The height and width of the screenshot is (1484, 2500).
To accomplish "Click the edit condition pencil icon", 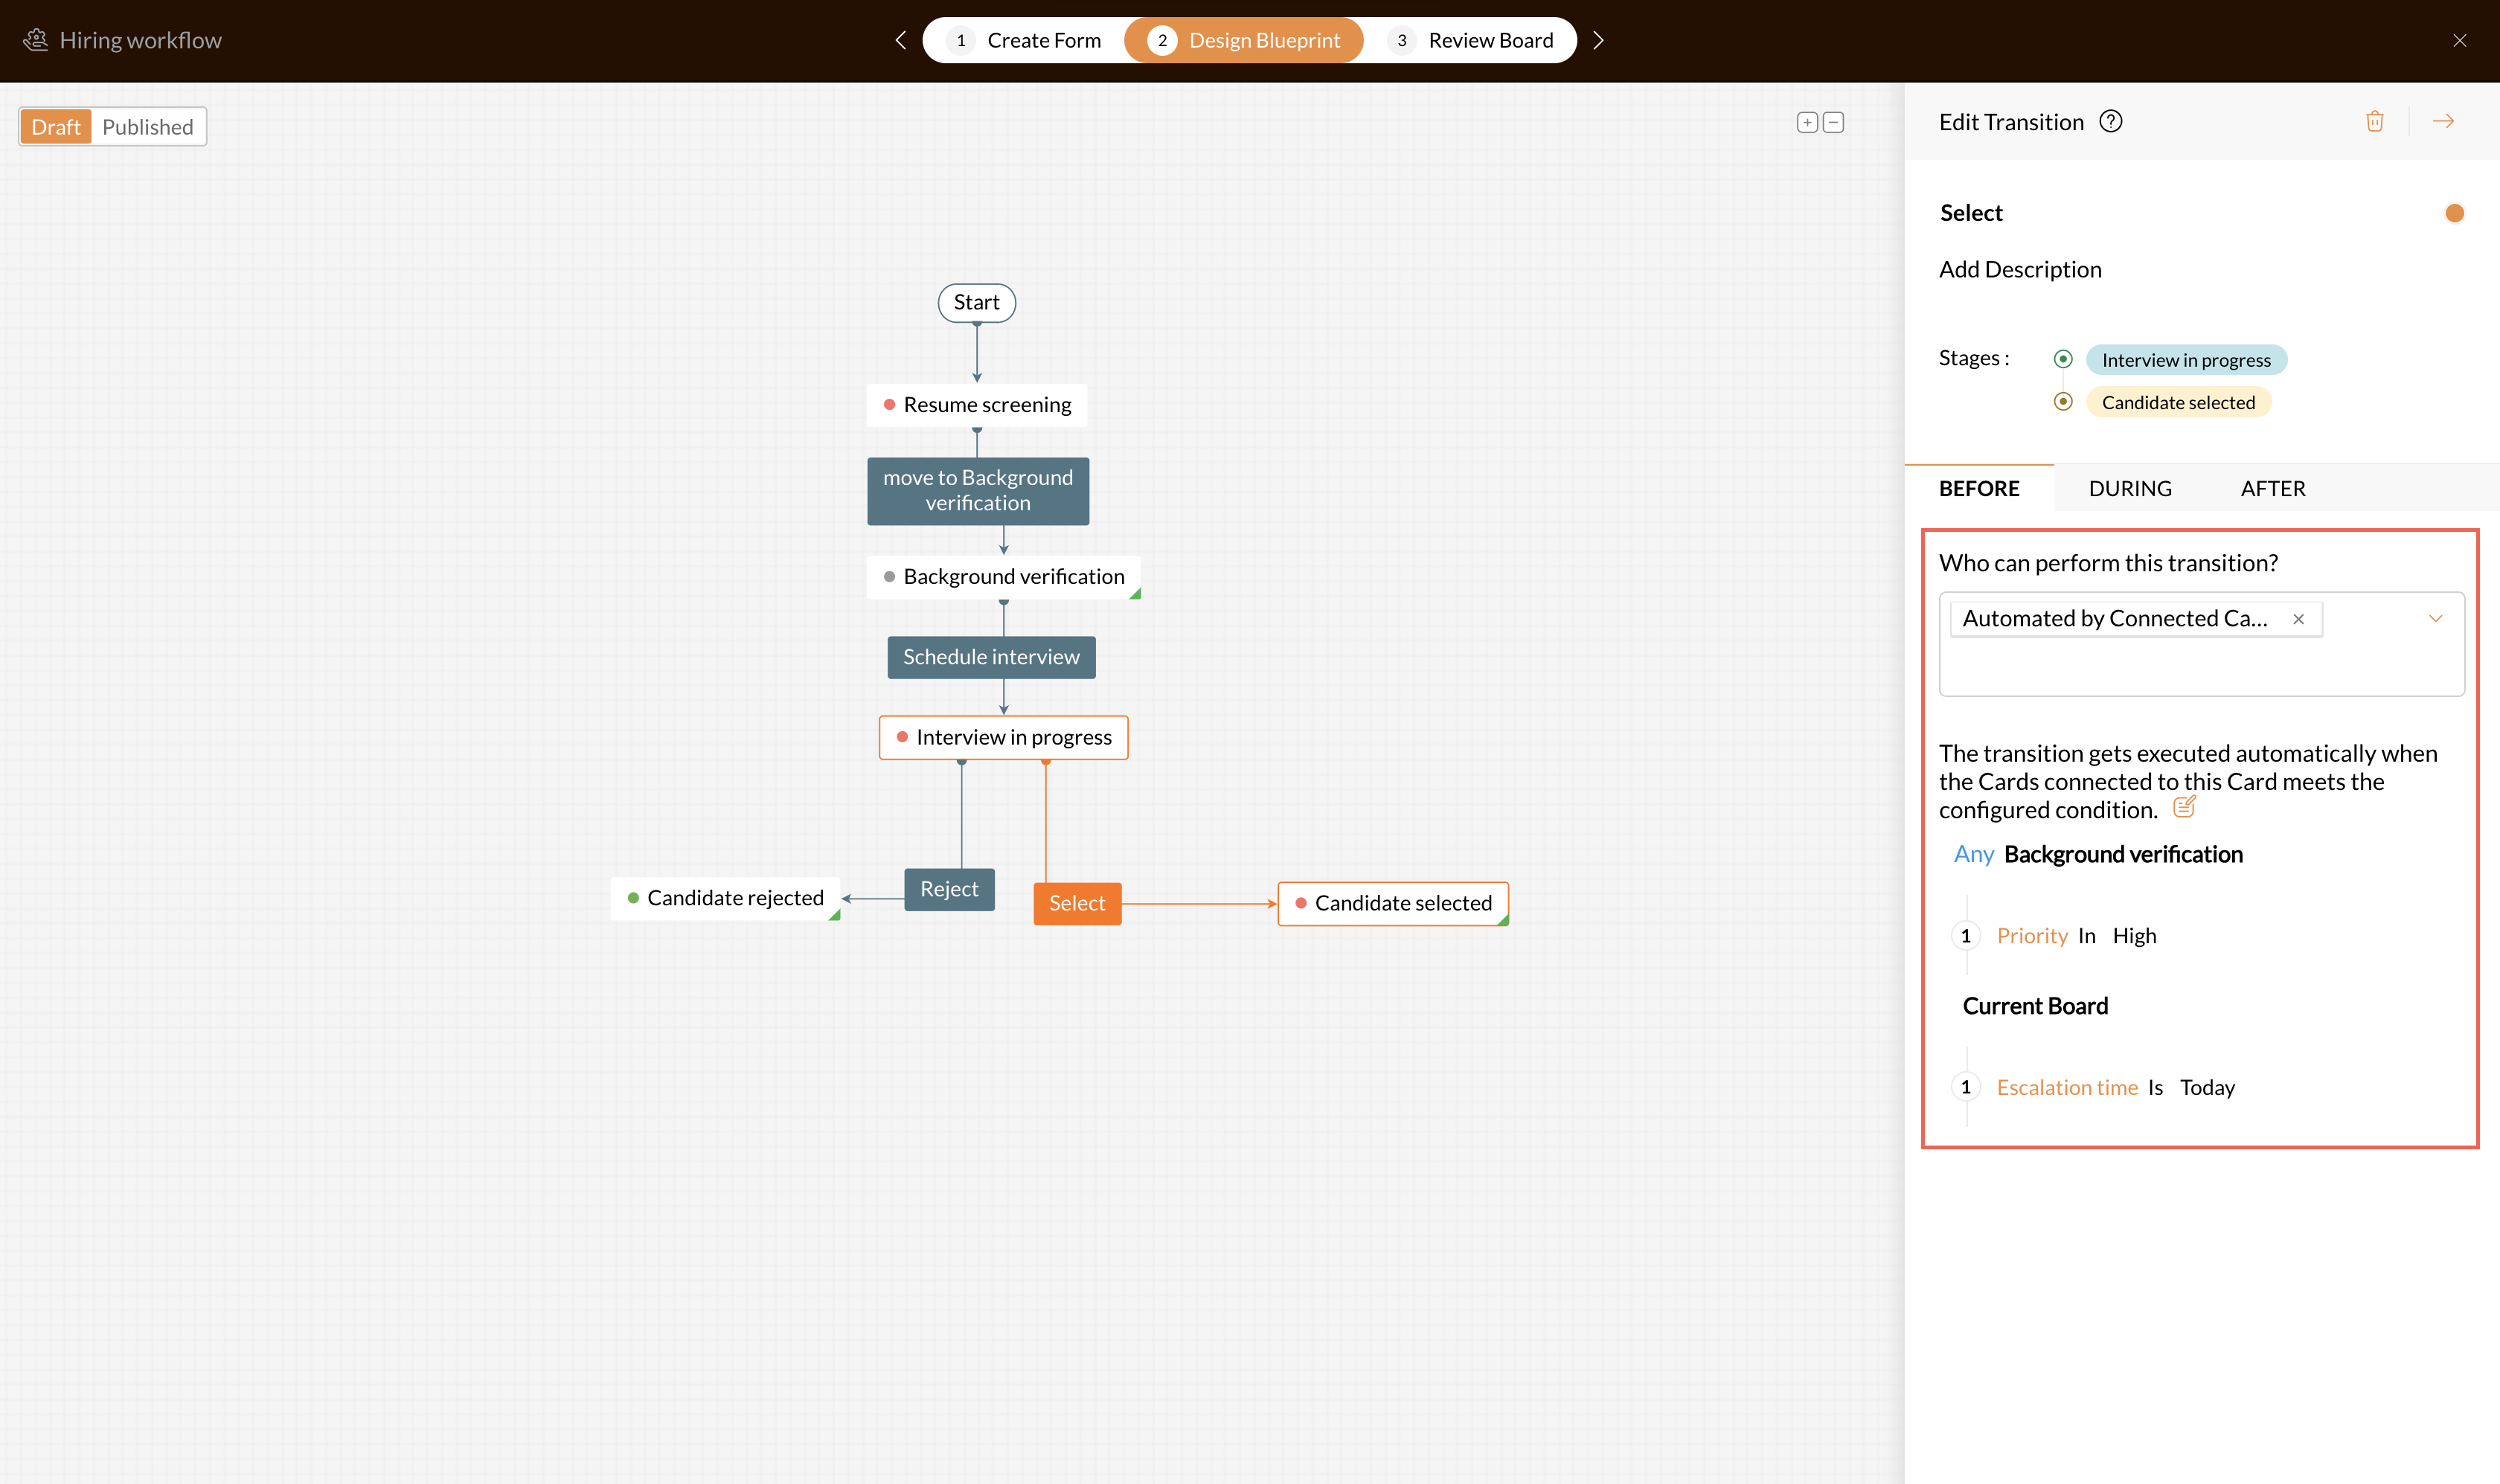I will (2184, 806).
